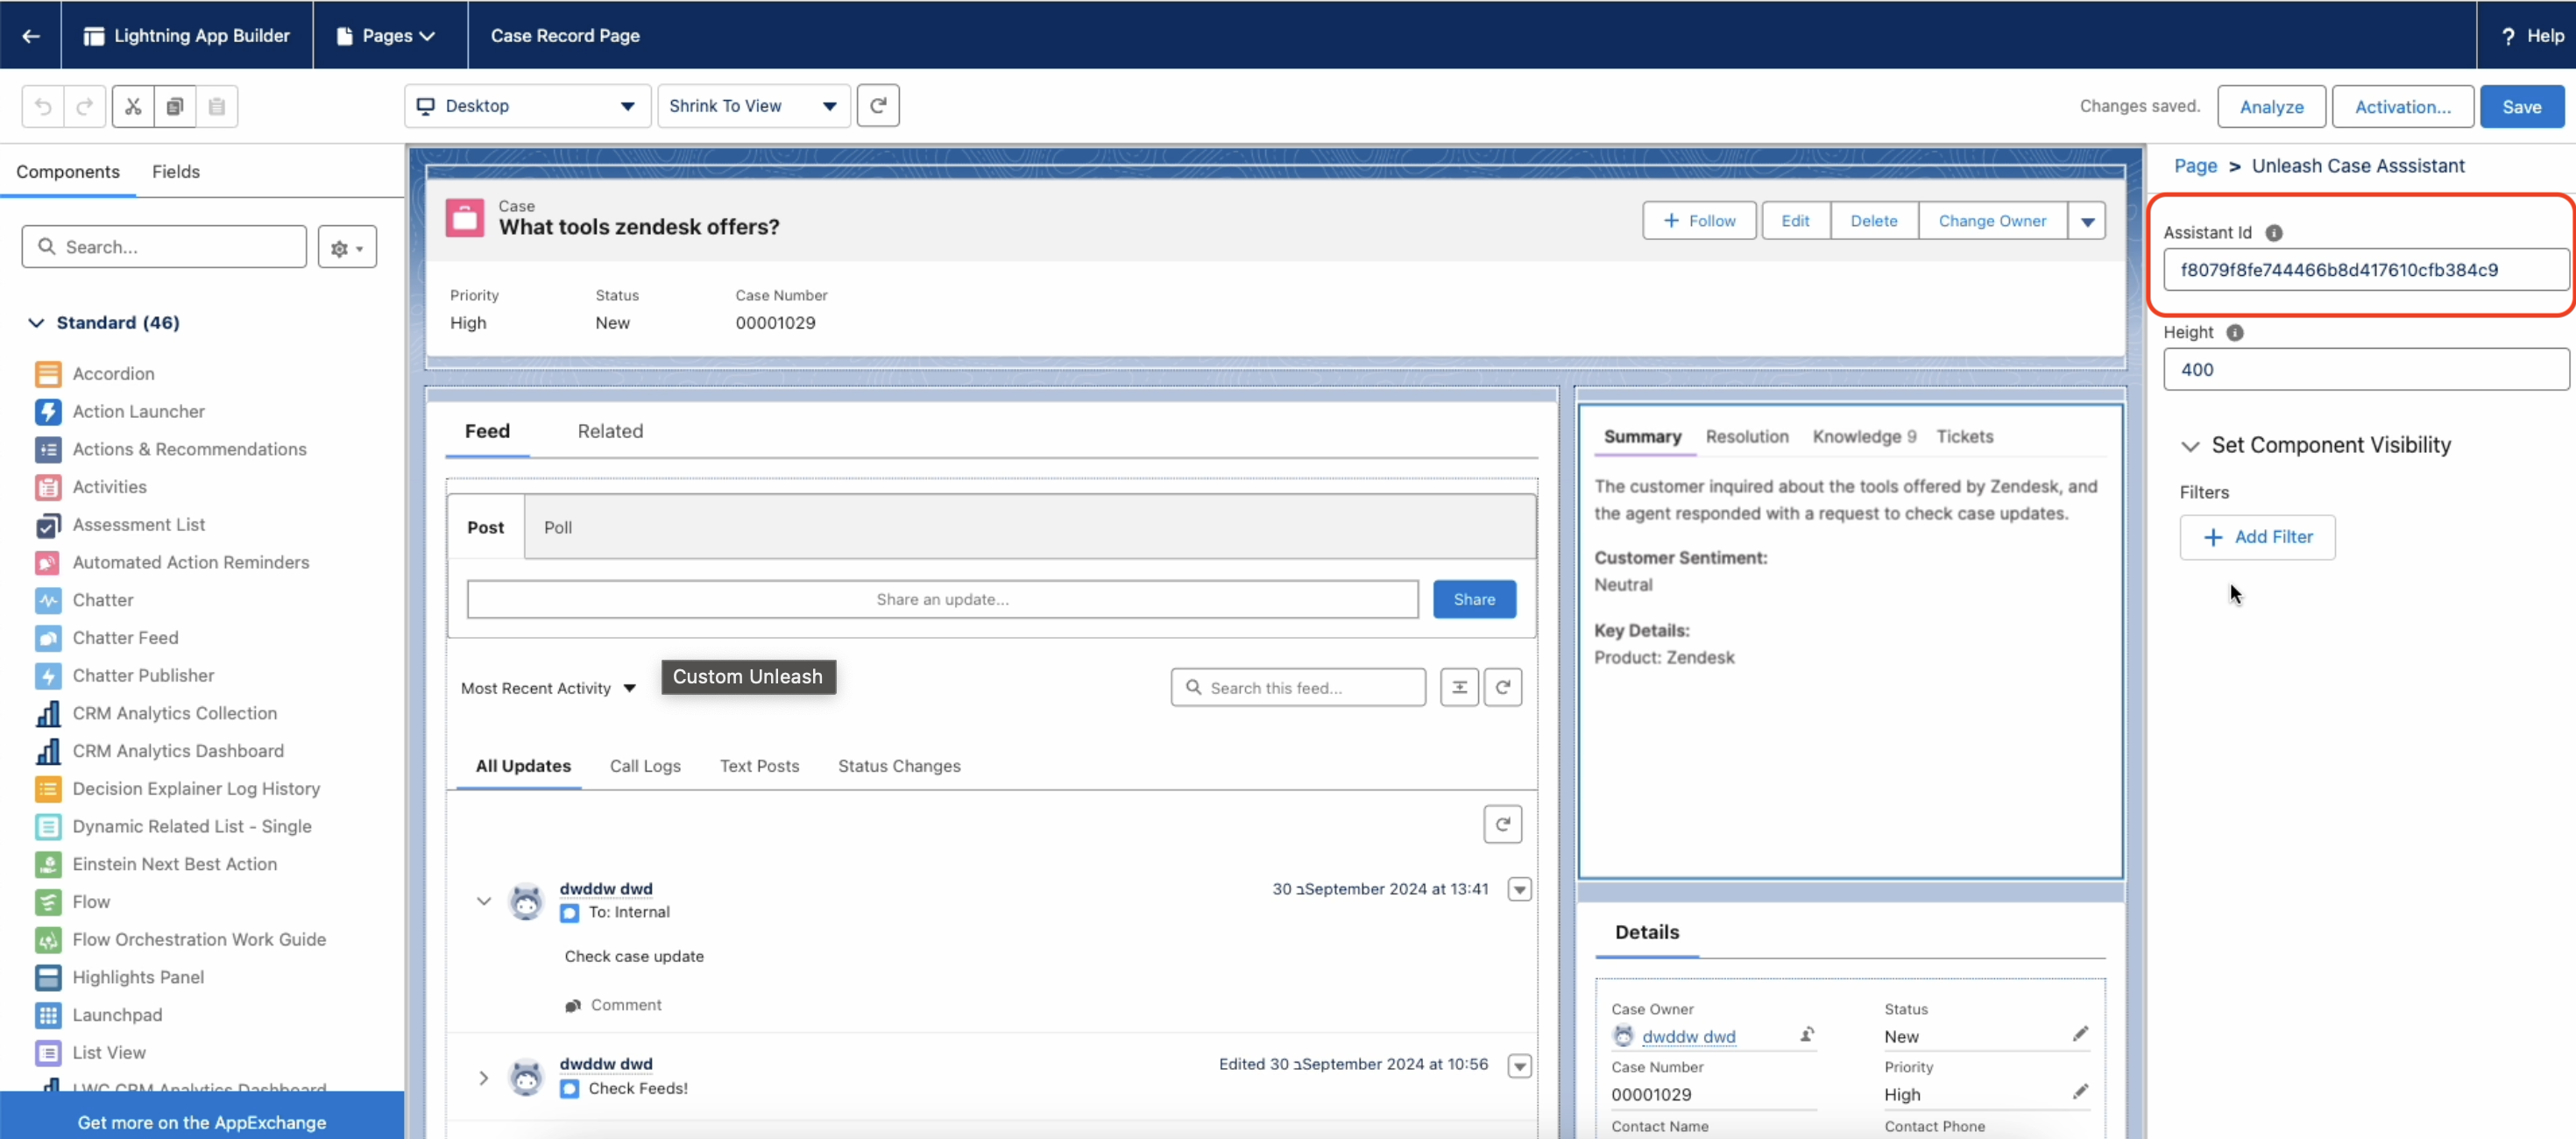Click the CRM Analytics Dashboard chart icon
The width and height of the screenshot is (2576, 1139).
point(48,751)
